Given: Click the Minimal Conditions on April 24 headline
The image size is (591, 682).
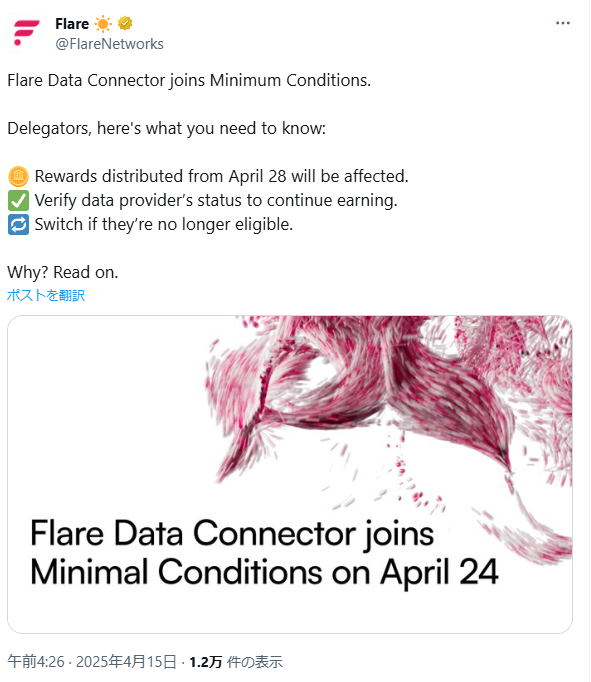Looking at the screenshot, I should [x=264, y=572].
